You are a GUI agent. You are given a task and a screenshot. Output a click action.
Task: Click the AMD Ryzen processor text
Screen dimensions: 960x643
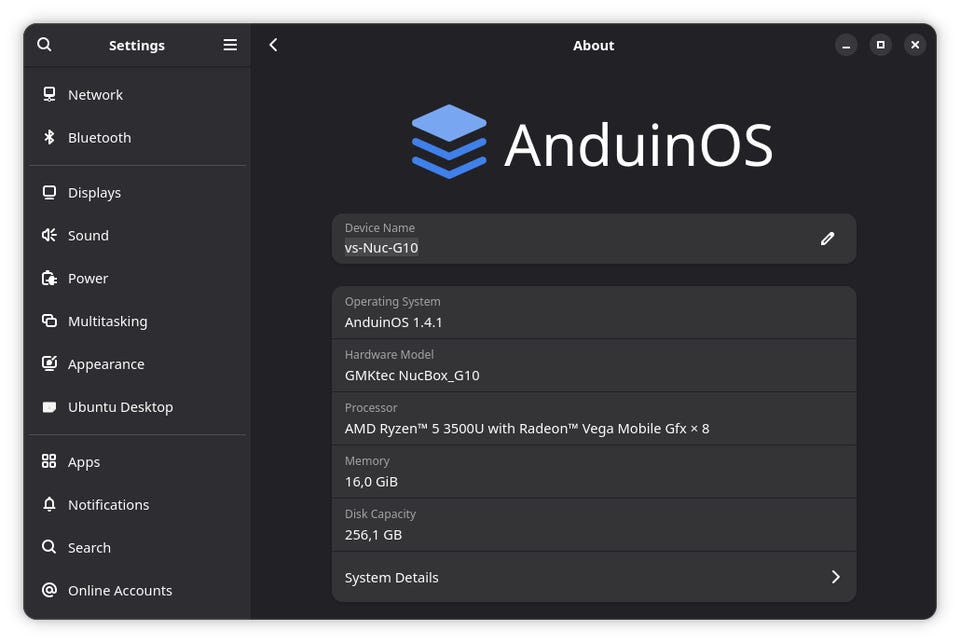(x=527, y=429)
